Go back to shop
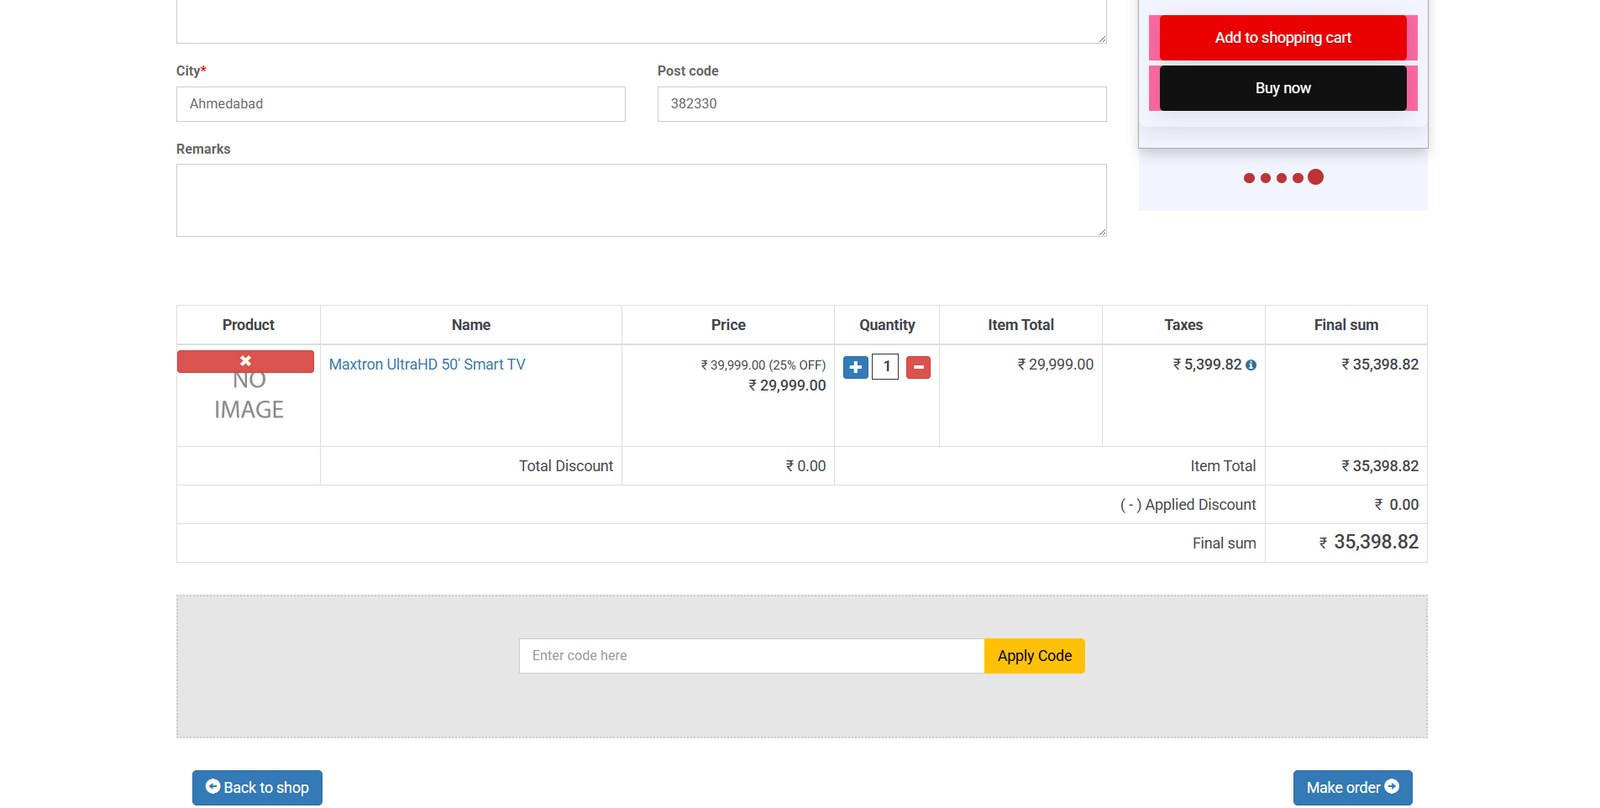The width and height of the screenshot is (1600, 808). coord(257,787)
